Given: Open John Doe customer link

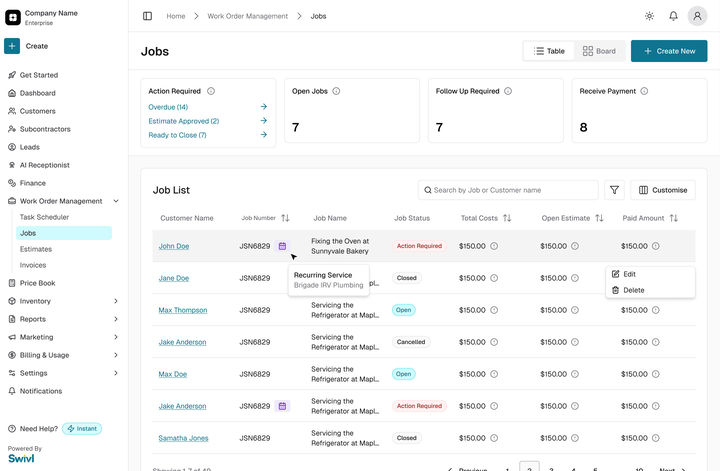Looking at the screenshot, I should (174, 246).
